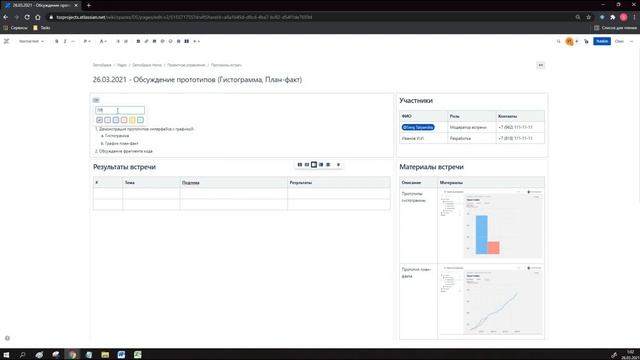Viewport: 640px width, 360px height.
Task: Open the 'Проектное управление' breadcrumb
Action: (x=186, y=65)
